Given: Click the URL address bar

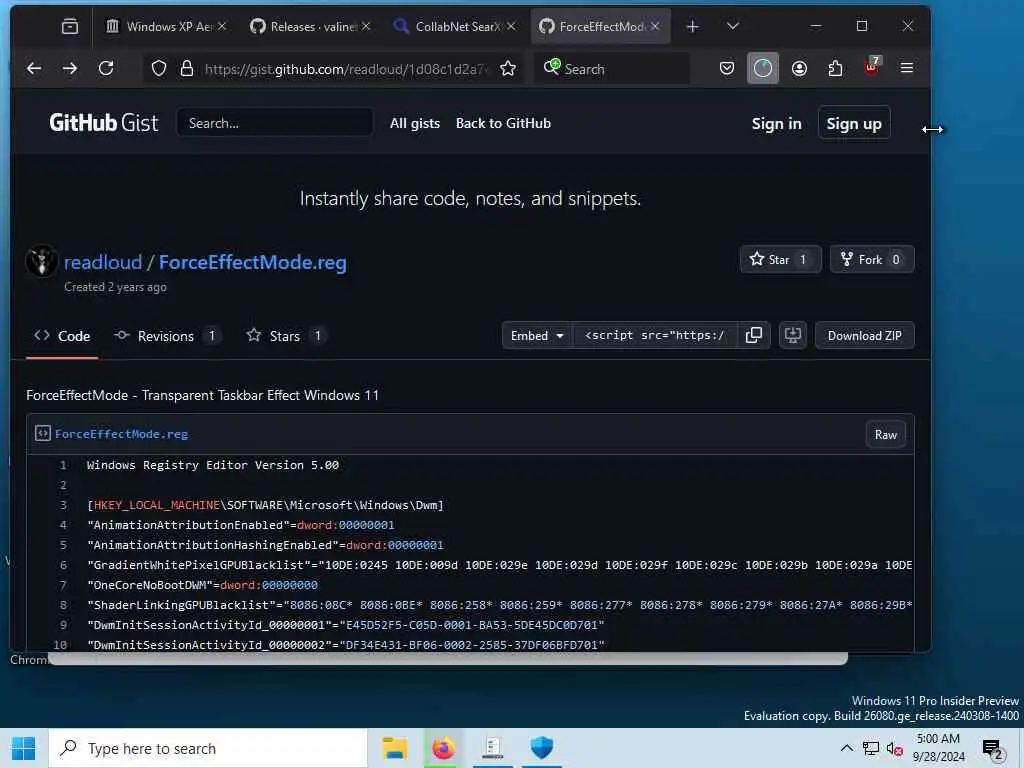Looking at the screenshot, I should 333,69.
